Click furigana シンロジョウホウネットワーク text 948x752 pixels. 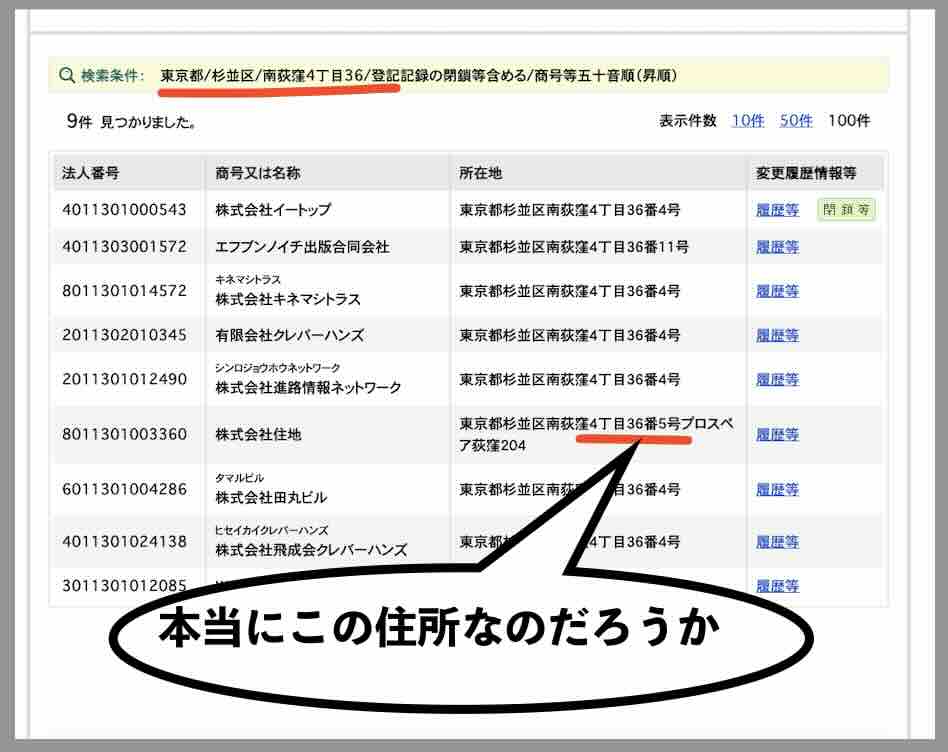278,368
